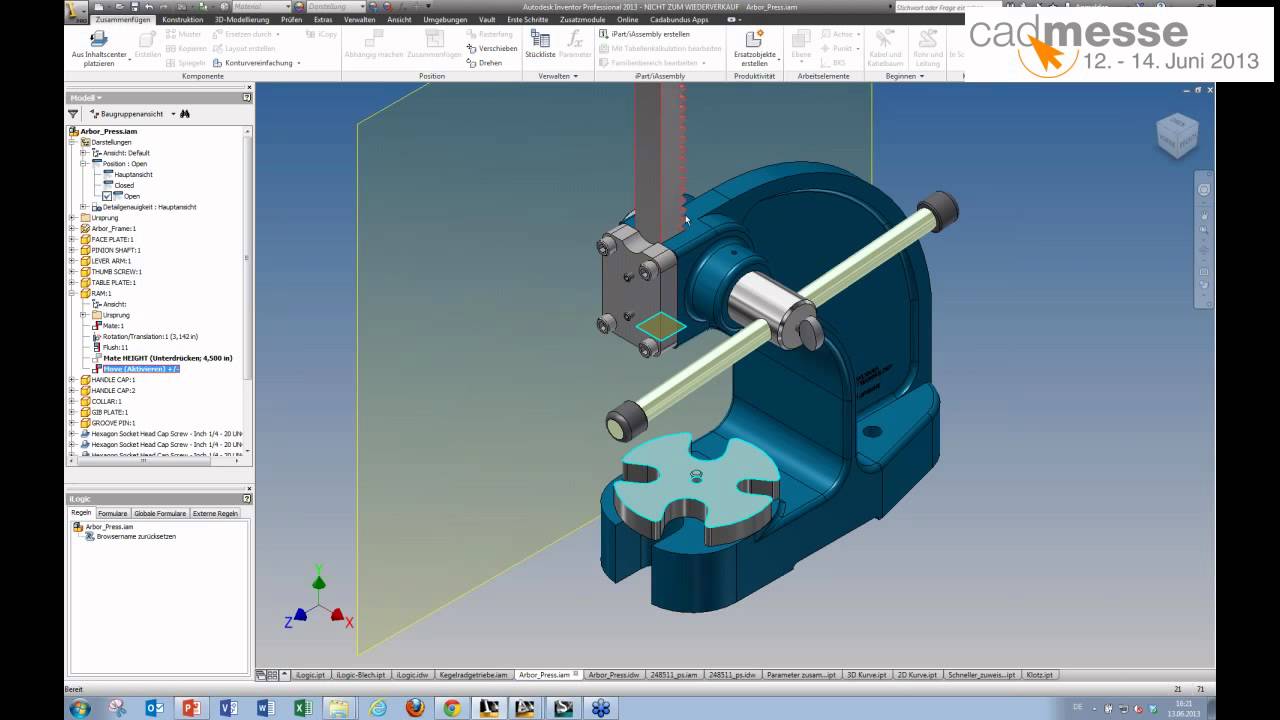
Task: Expand the LEVER ARM:1 node
Action: (72, 261)
